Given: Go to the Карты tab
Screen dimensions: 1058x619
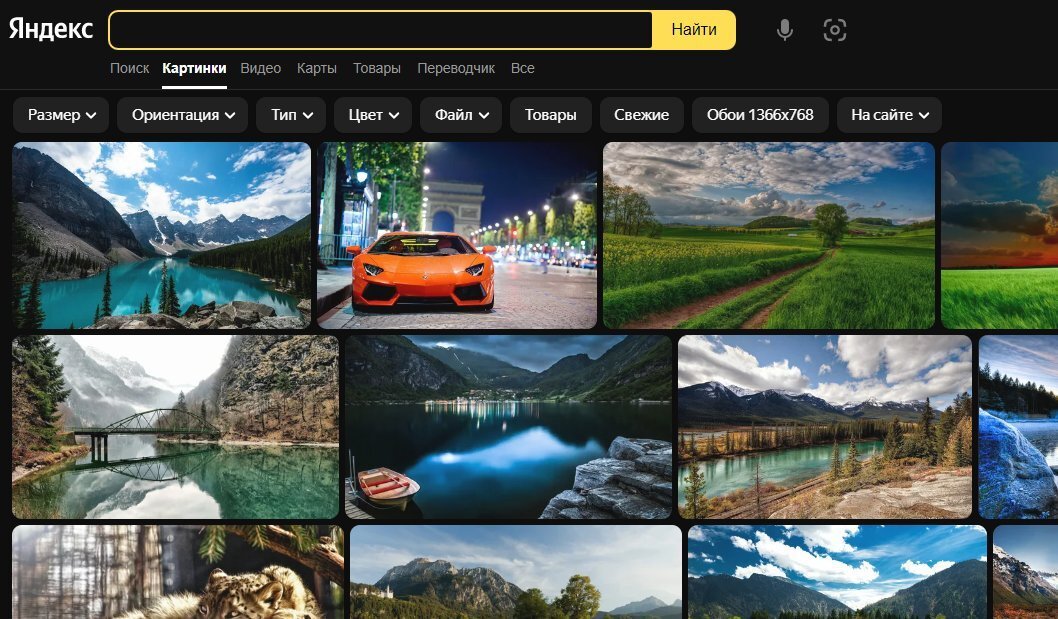Looking at the screenshot, I should [x=316, y=68].
